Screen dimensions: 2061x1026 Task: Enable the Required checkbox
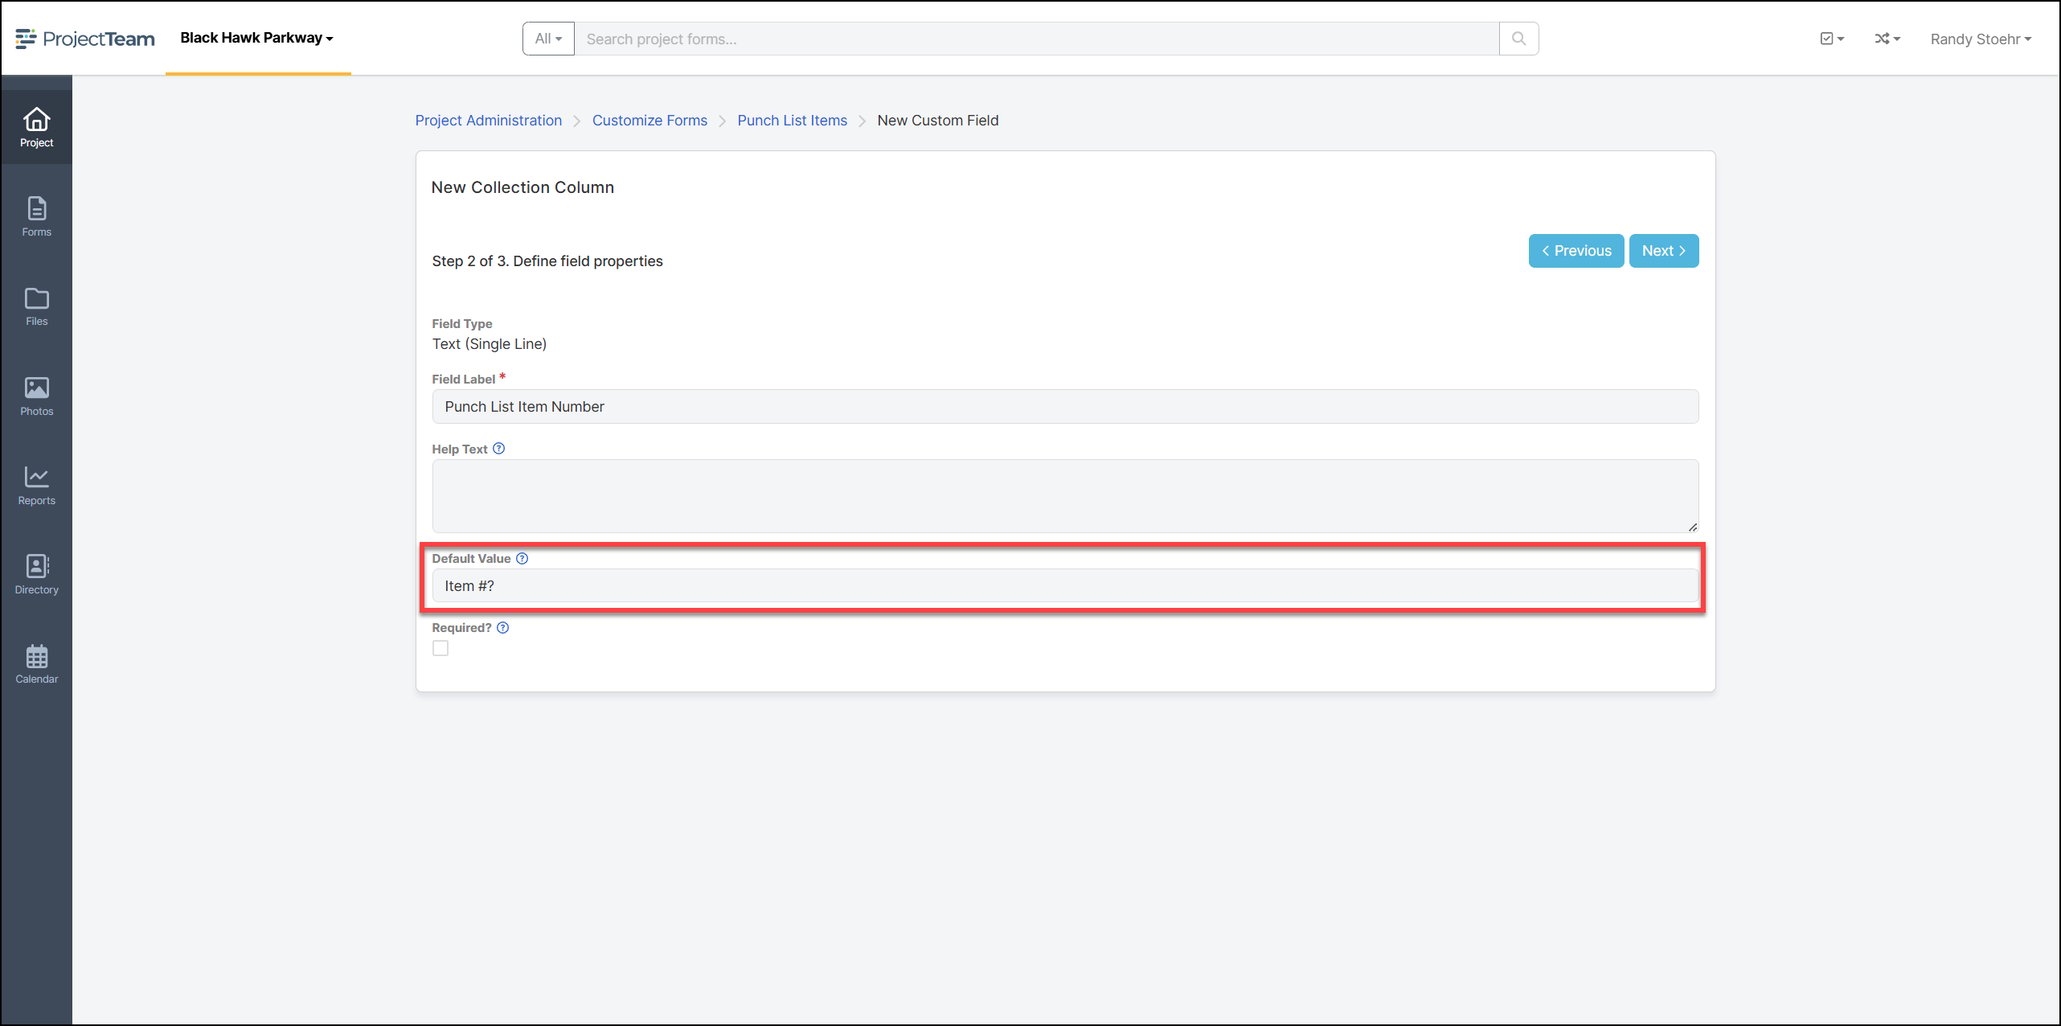tap(440, 648)
